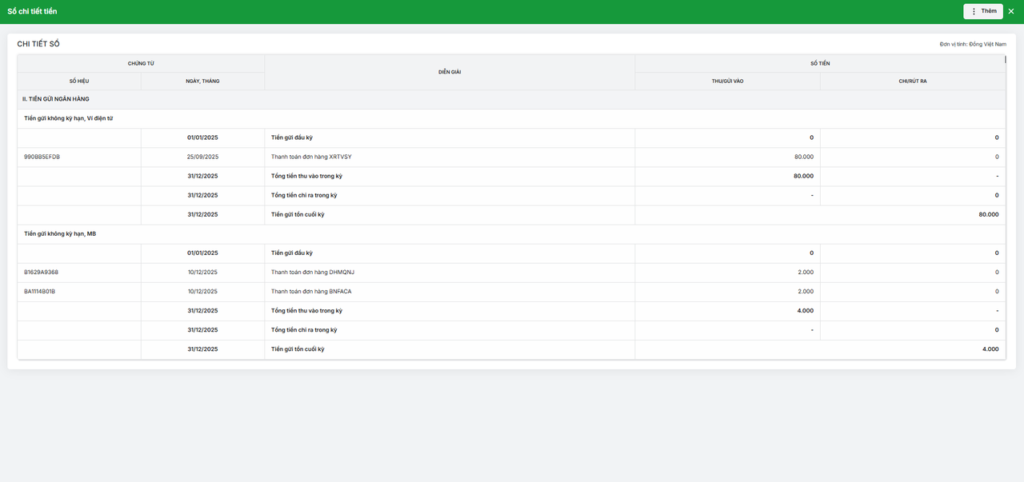The height and width of the screenshot is (482, 1024).
Task: Click the 25/09/2025 date cell
Action: [202, 157]
